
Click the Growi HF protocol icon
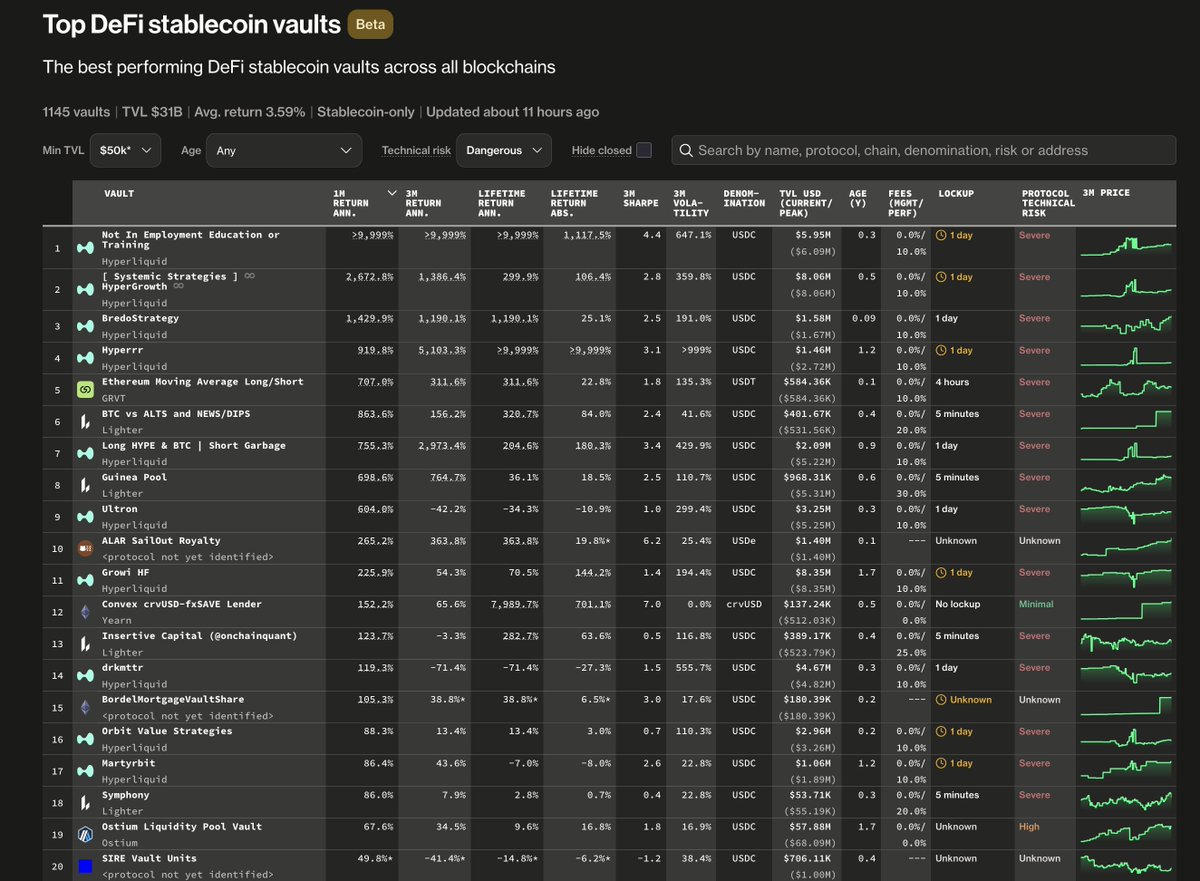click(x=86, y=580)
